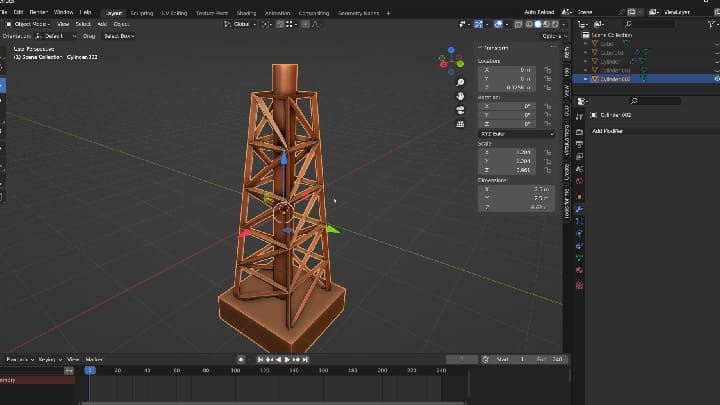Click the blue Z axis on navigation gizmo

click(451, 50)
